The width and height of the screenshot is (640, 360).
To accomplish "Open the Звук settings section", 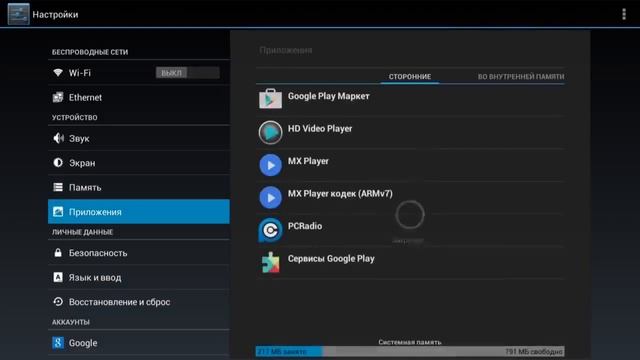I will [139, 138].
